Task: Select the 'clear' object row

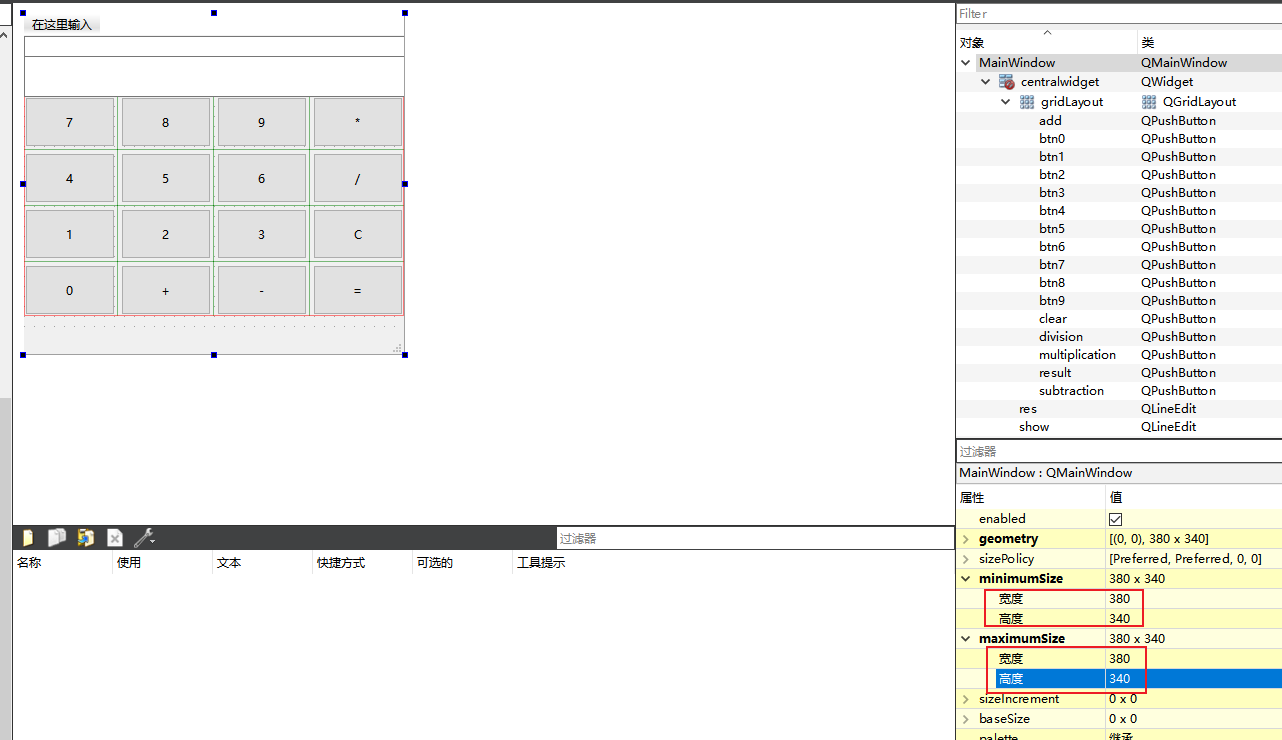Action: [1118, 319]
